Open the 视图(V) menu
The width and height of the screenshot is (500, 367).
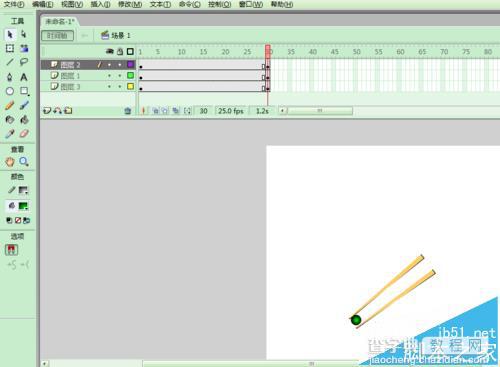(x=72, y=4)
